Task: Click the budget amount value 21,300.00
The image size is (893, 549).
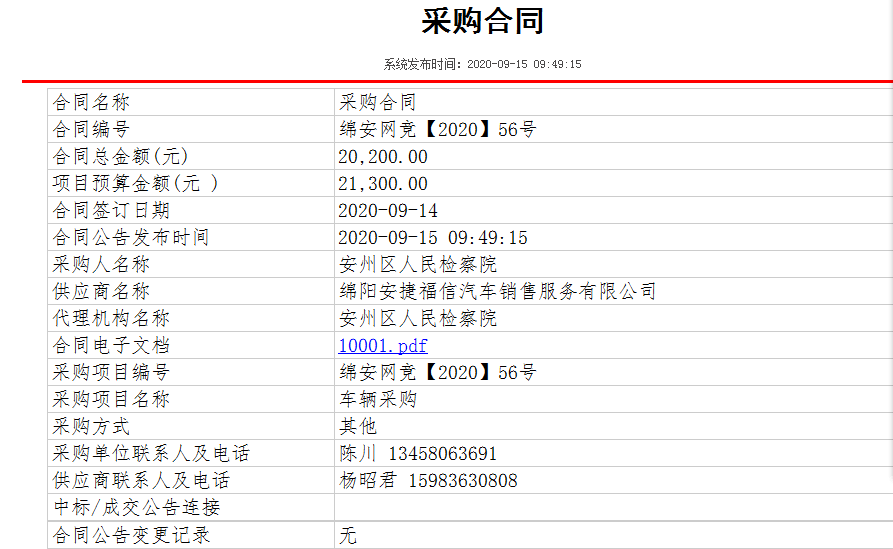Action: point(383,183)
